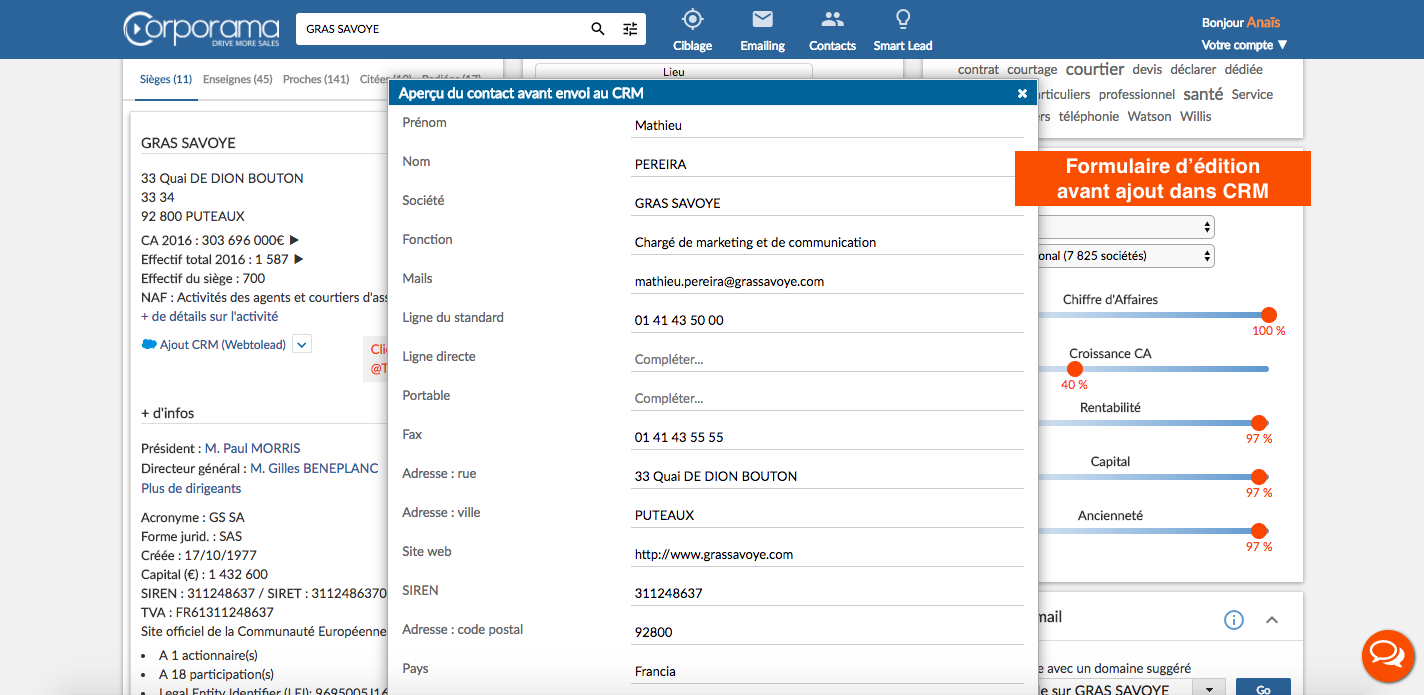Image resolution: width=1424 pixels, height=695 pixels.
Task: Click the Portable empty field
Action: [827, 398]
